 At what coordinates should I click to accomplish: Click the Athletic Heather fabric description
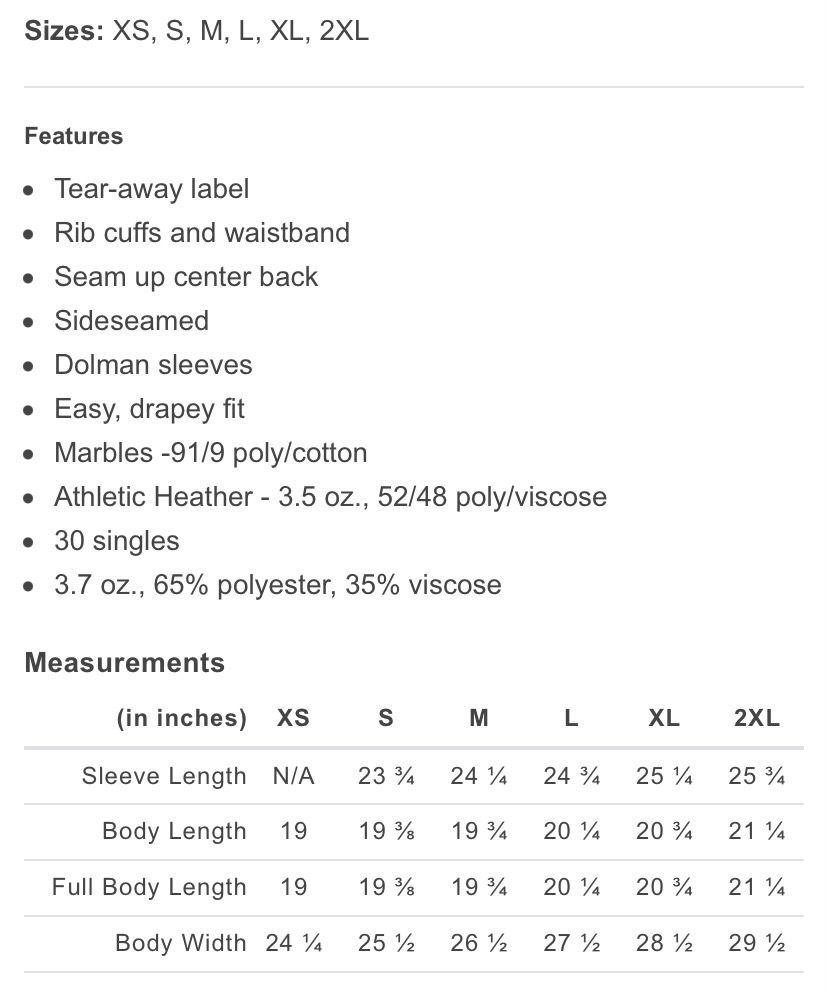point(330,497)
